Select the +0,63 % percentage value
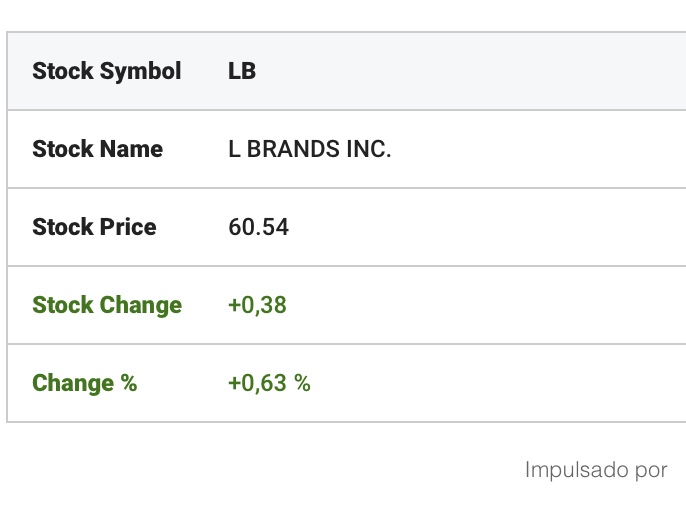 269,383
